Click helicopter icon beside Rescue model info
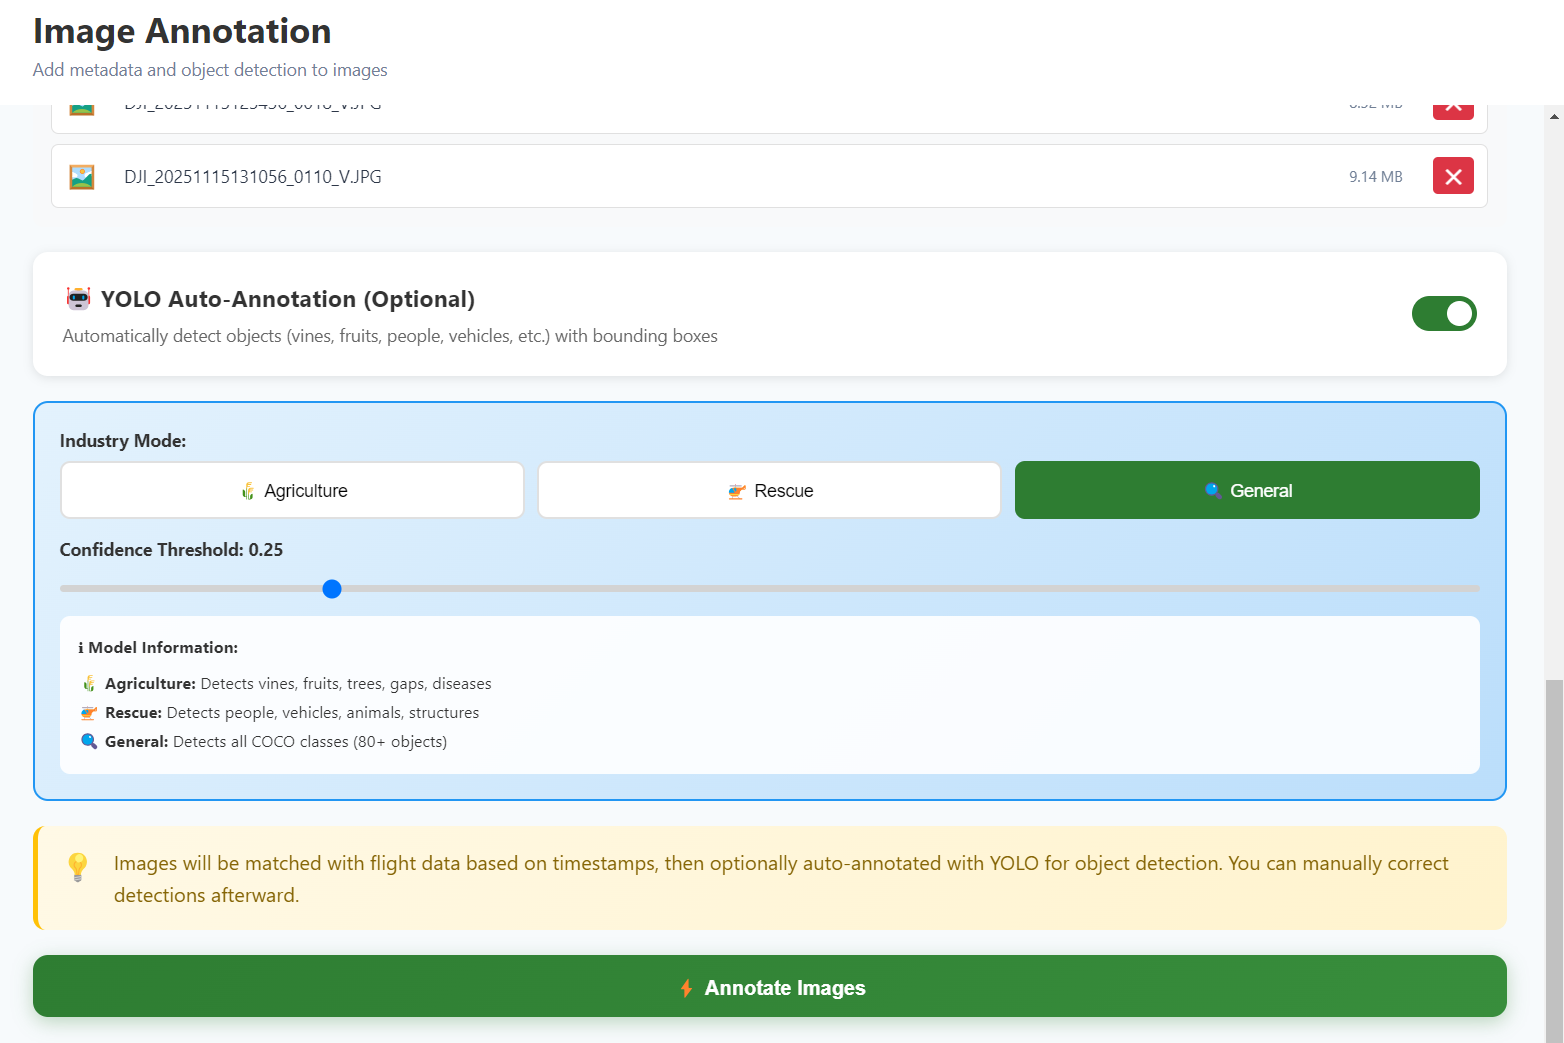 (x=89, y=713)
